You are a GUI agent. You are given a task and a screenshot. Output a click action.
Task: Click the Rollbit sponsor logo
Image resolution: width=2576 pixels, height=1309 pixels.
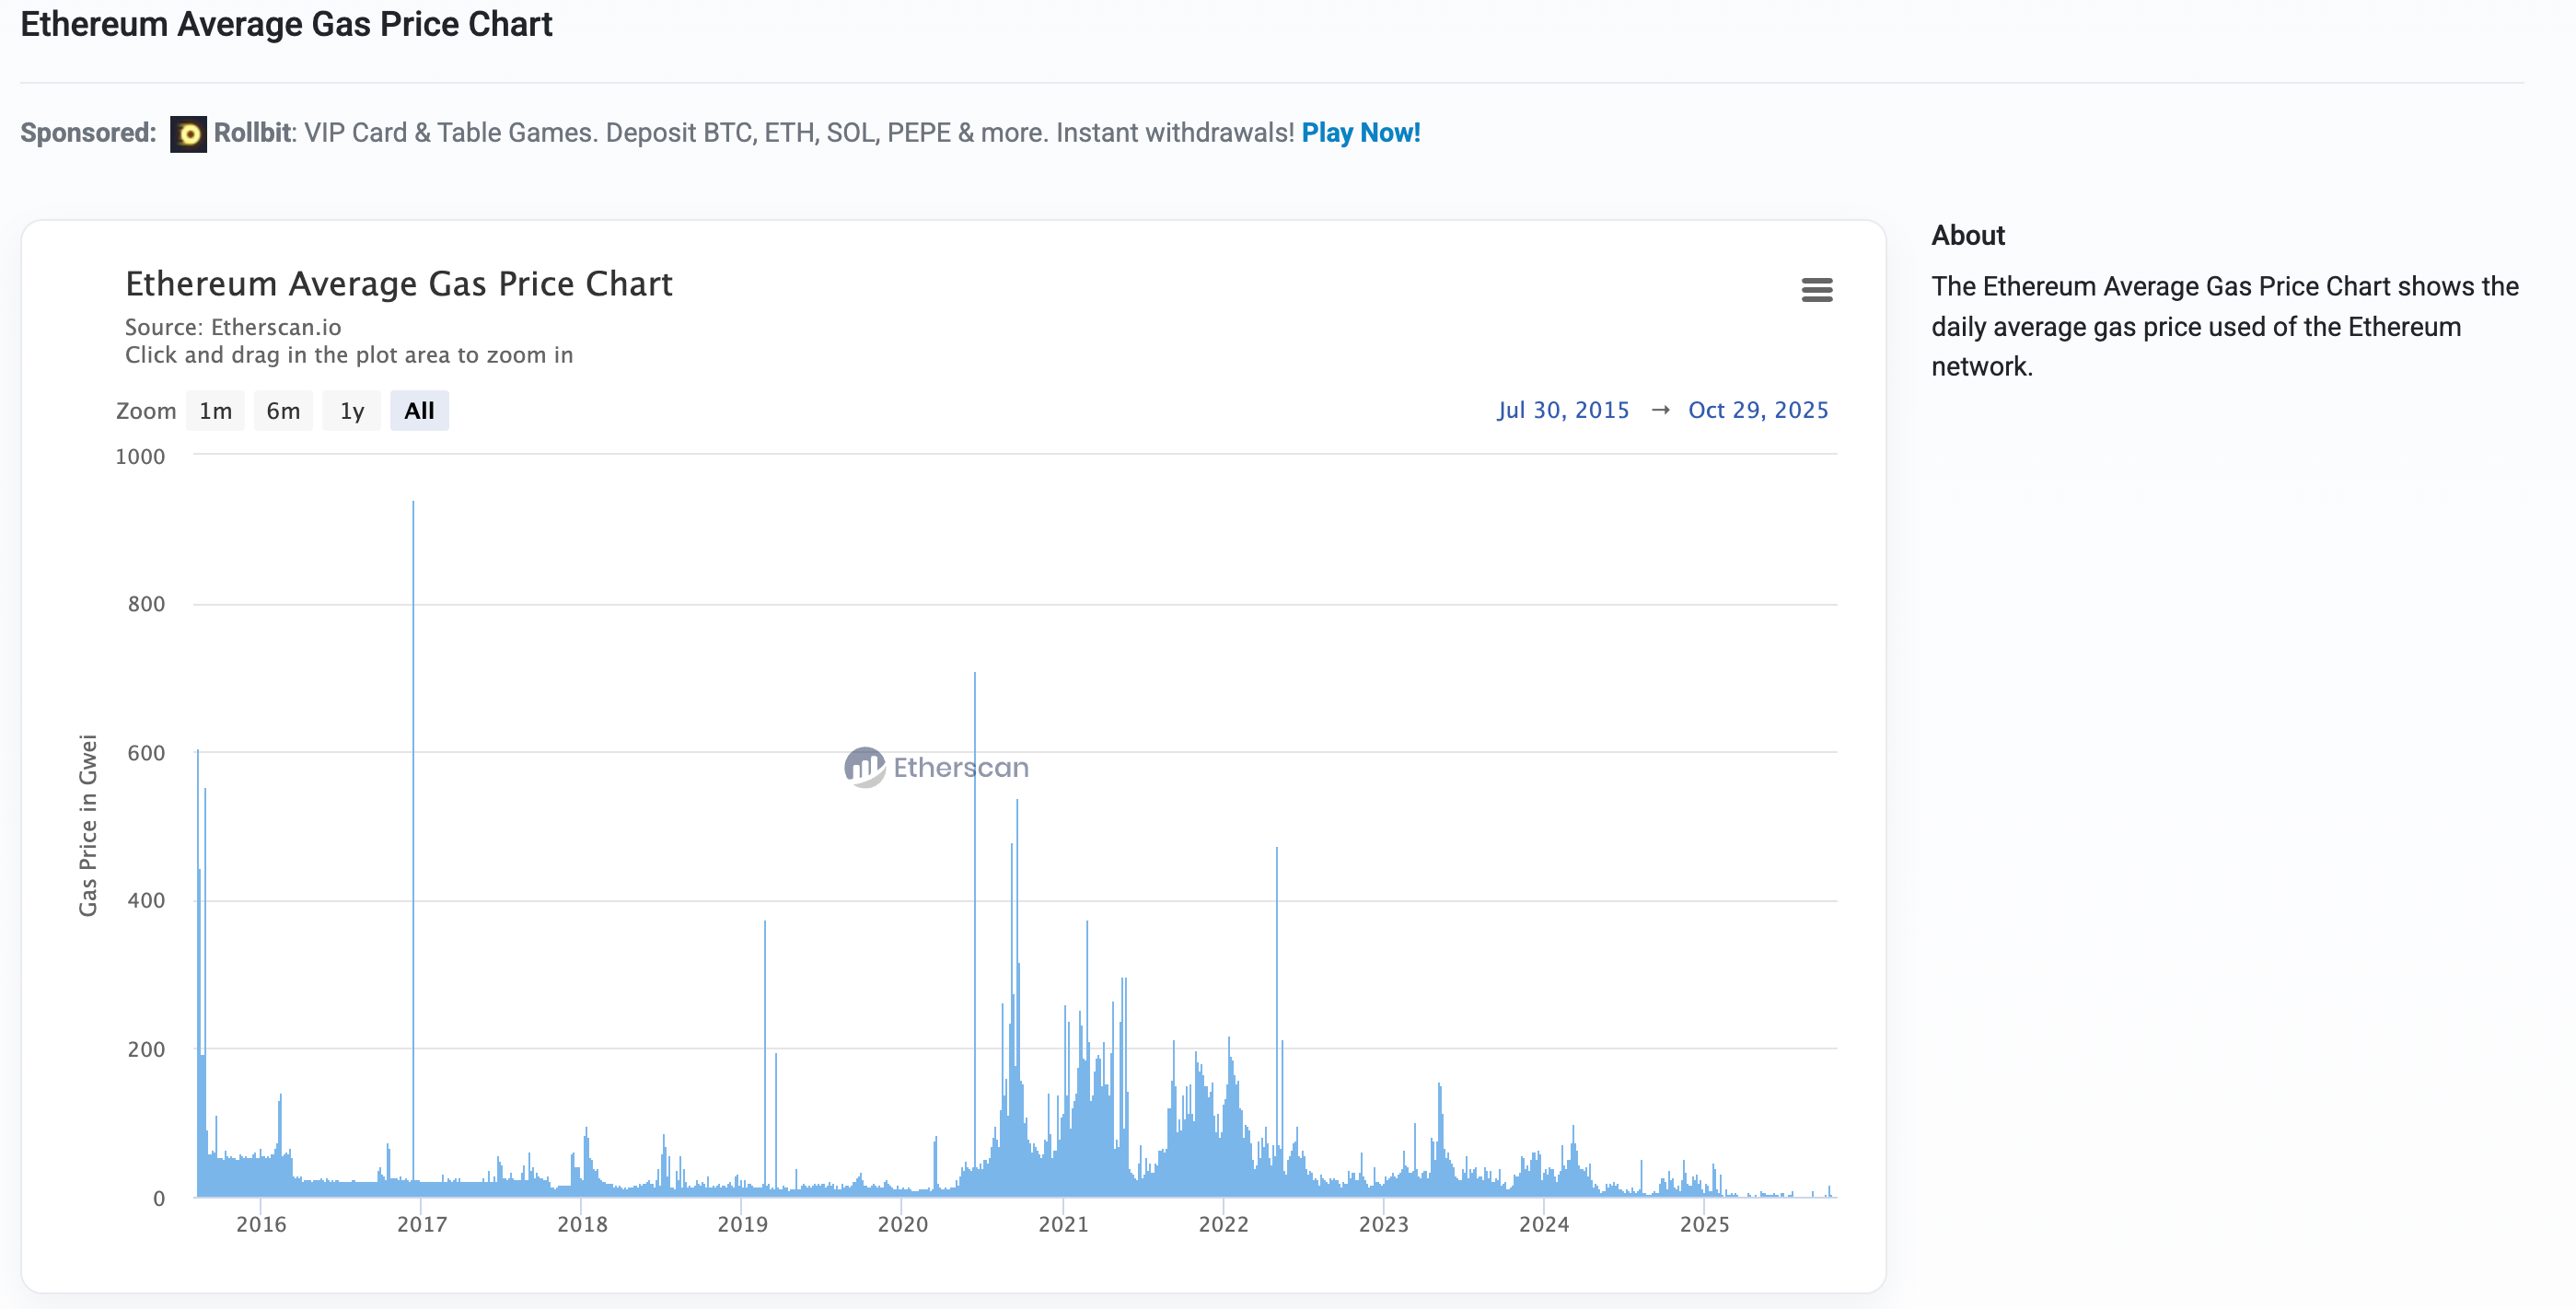pos(188,131)
